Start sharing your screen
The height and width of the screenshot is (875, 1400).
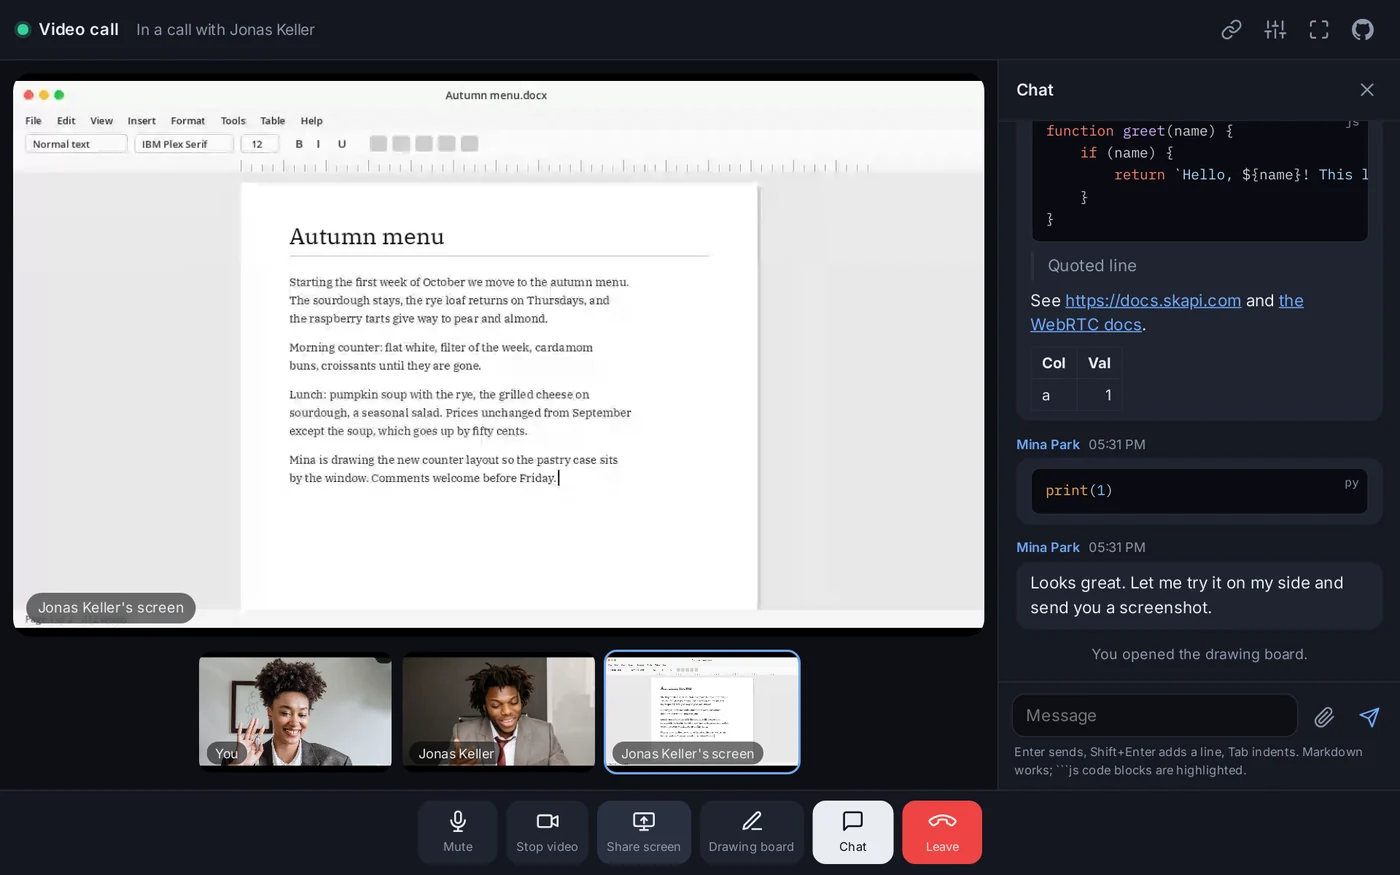coord(644,832)
